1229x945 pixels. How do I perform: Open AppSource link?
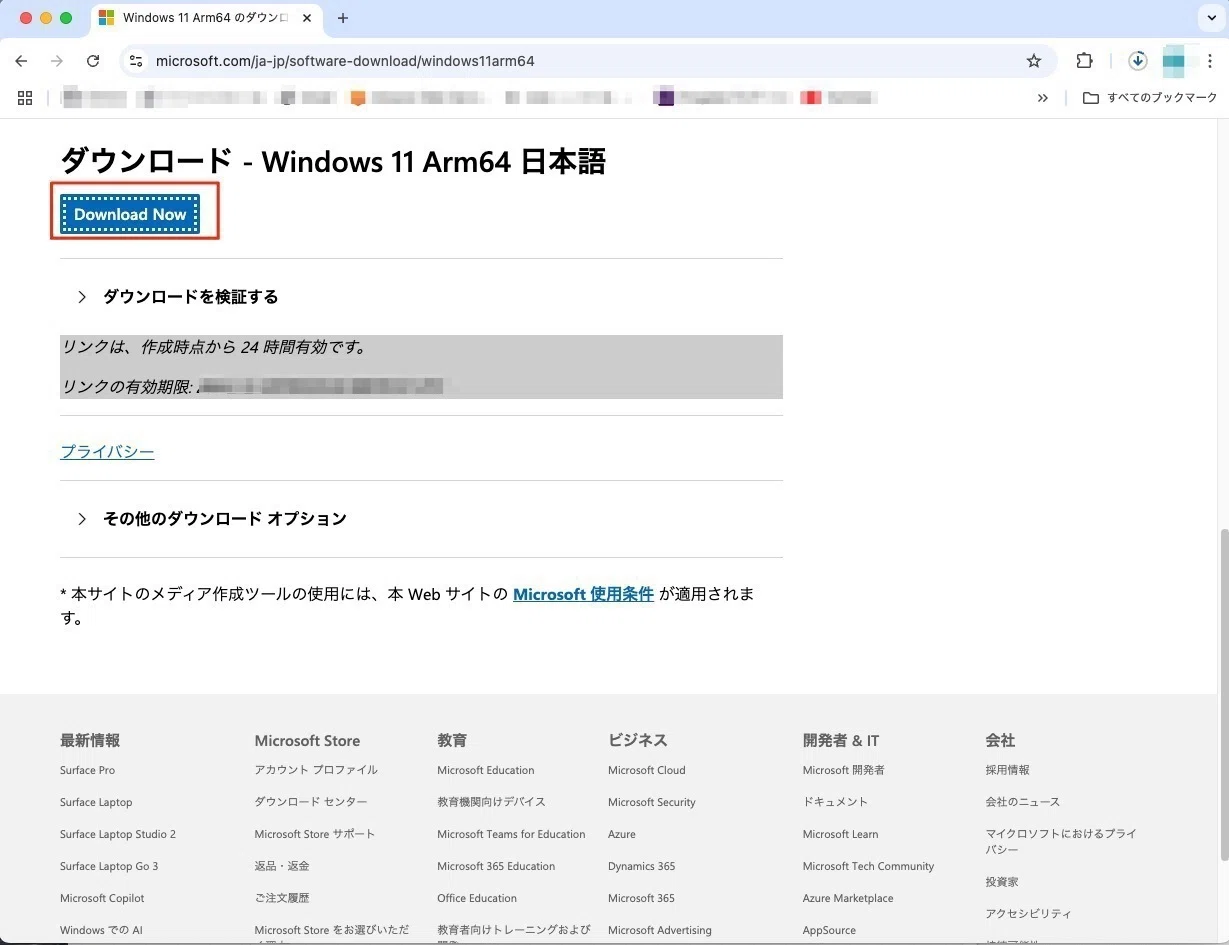[x=830, y=930]
